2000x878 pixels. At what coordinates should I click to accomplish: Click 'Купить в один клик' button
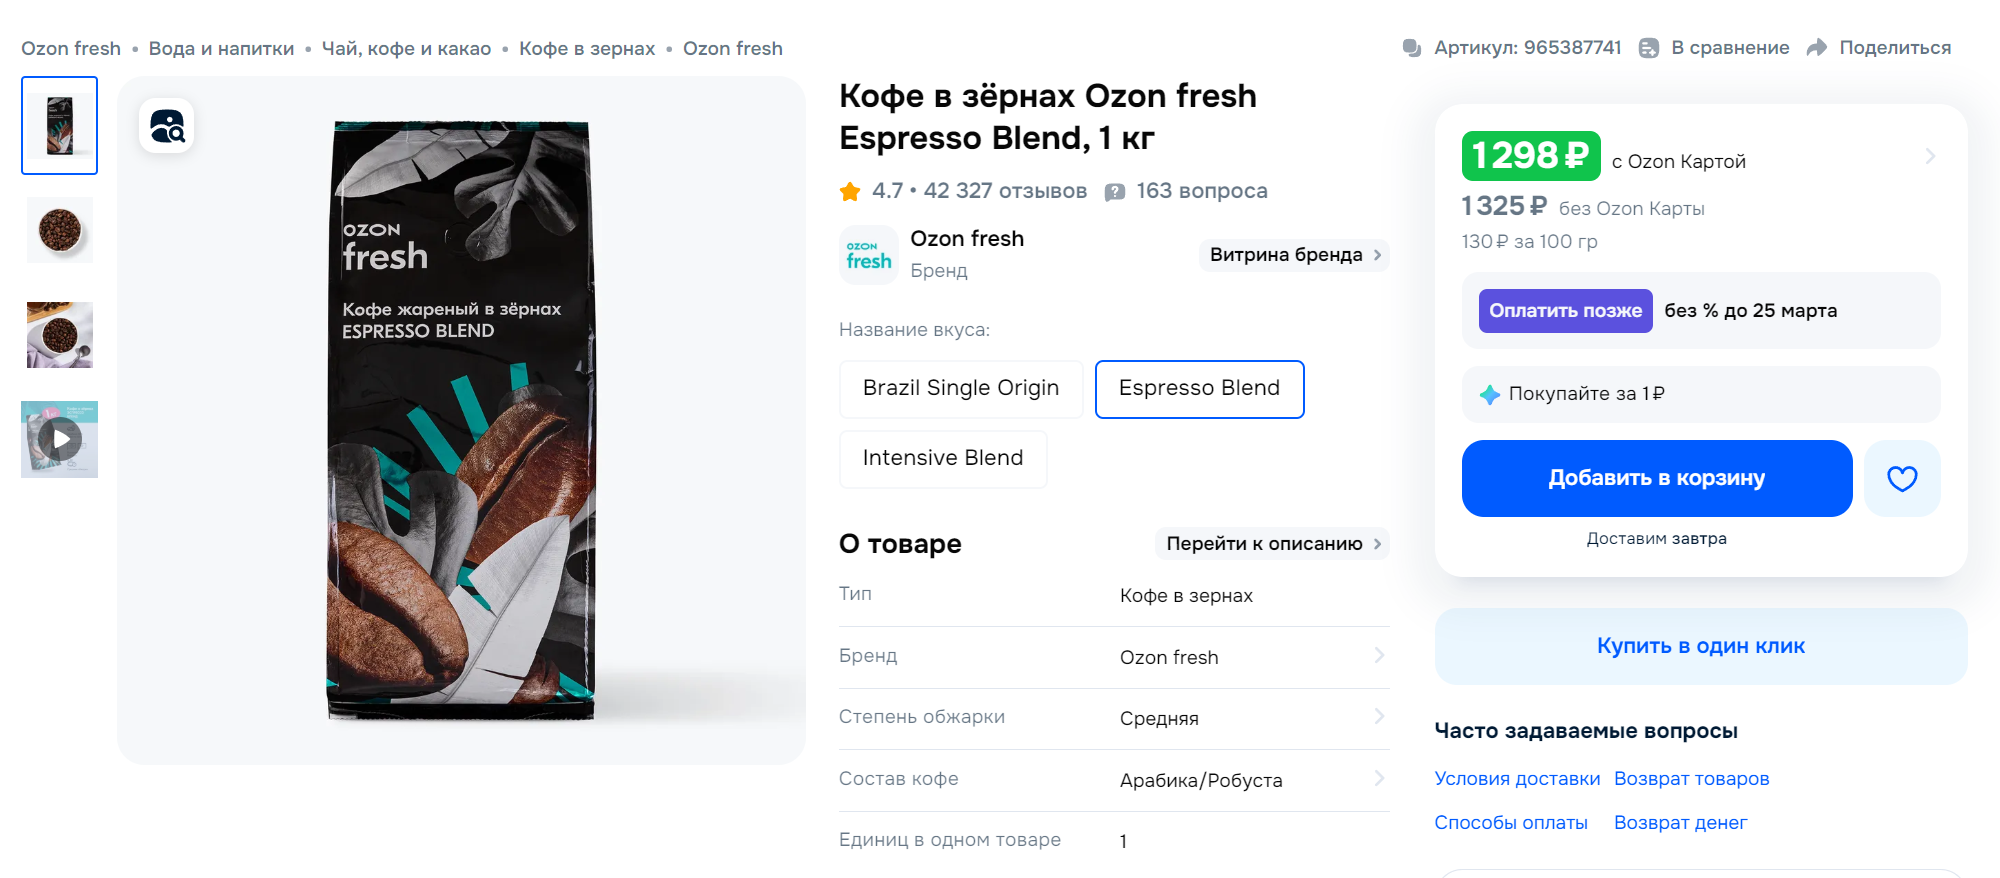(x=1700, y=646)
